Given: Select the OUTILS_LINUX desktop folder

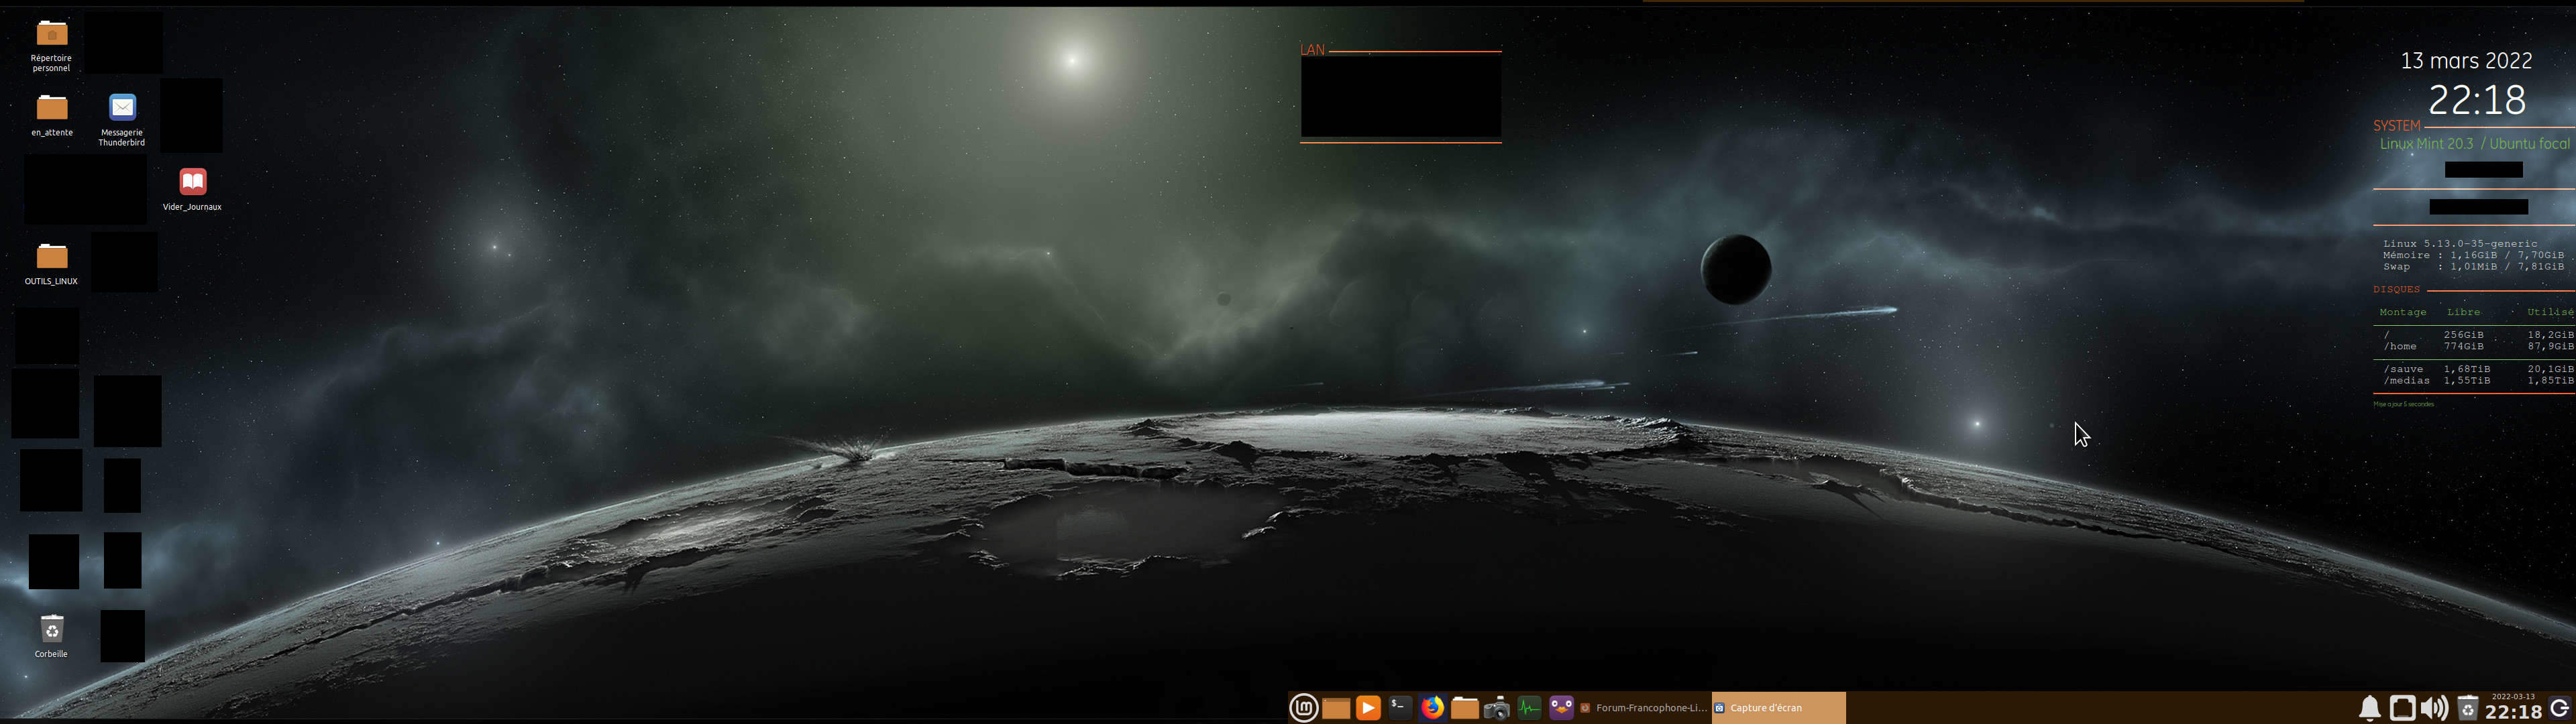Looking at the screenshot, I should [x=51, y=264].
